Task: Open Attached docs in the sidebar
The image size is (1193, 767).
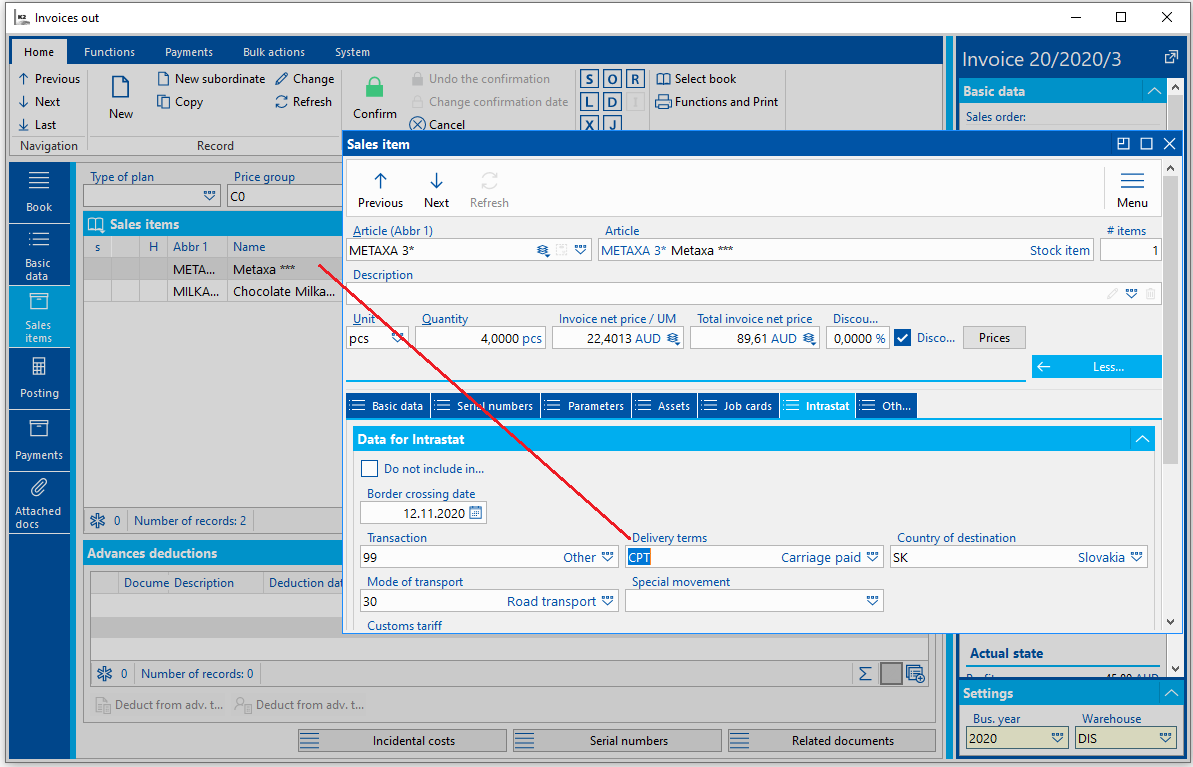Action: click(x=39, y=503)
